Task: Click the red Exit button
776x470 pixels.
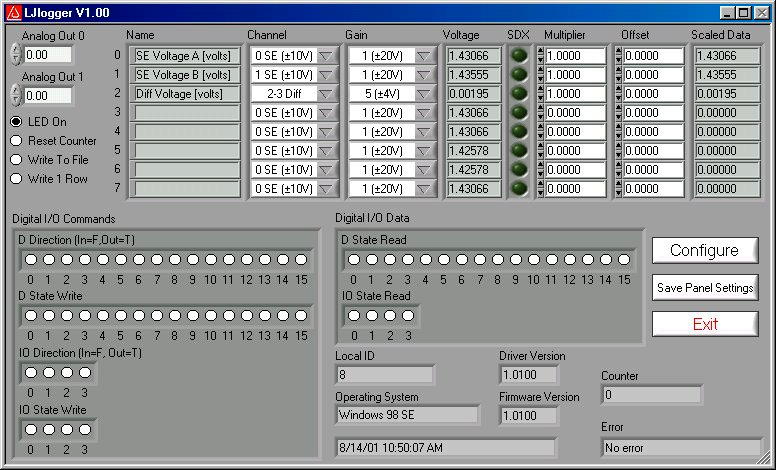Action: pos(705,324)
